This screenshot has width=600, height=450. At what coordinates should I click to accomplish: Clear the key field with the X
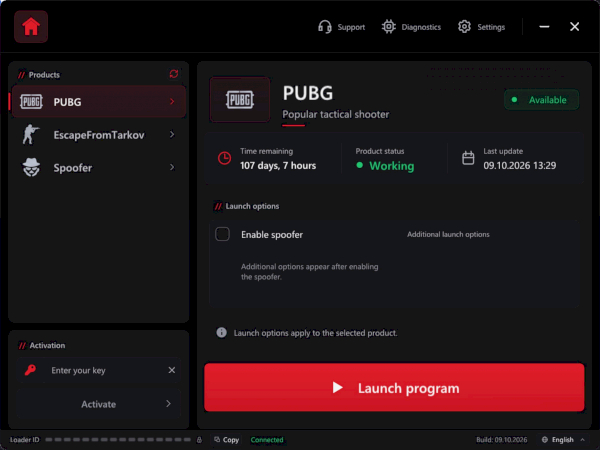point(172,370)
